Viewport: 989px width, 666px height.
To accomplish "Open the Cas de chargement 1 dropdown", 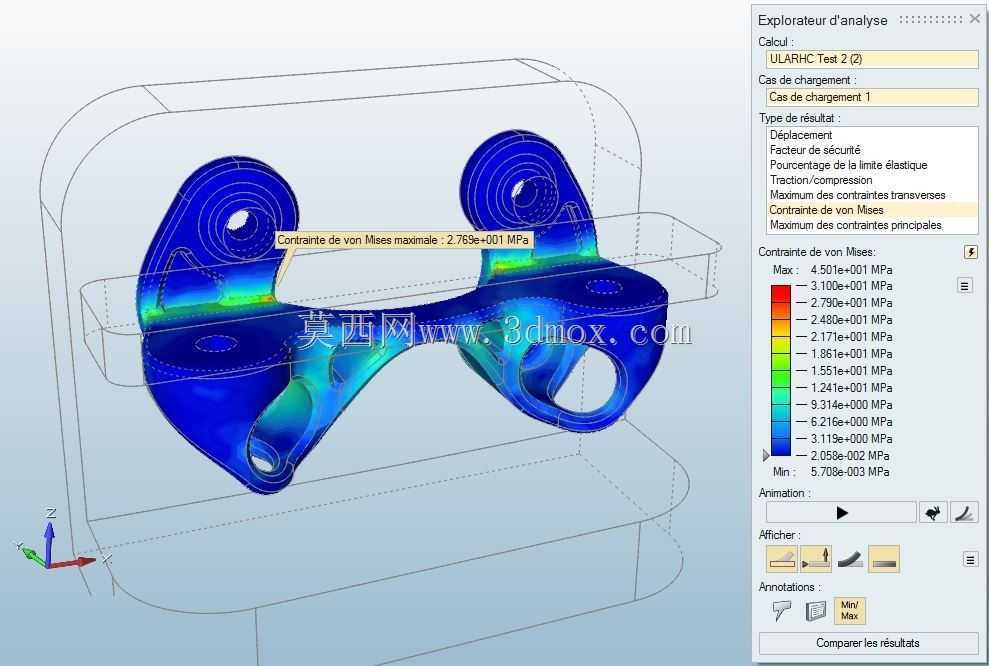I will [x=872, y=97].
